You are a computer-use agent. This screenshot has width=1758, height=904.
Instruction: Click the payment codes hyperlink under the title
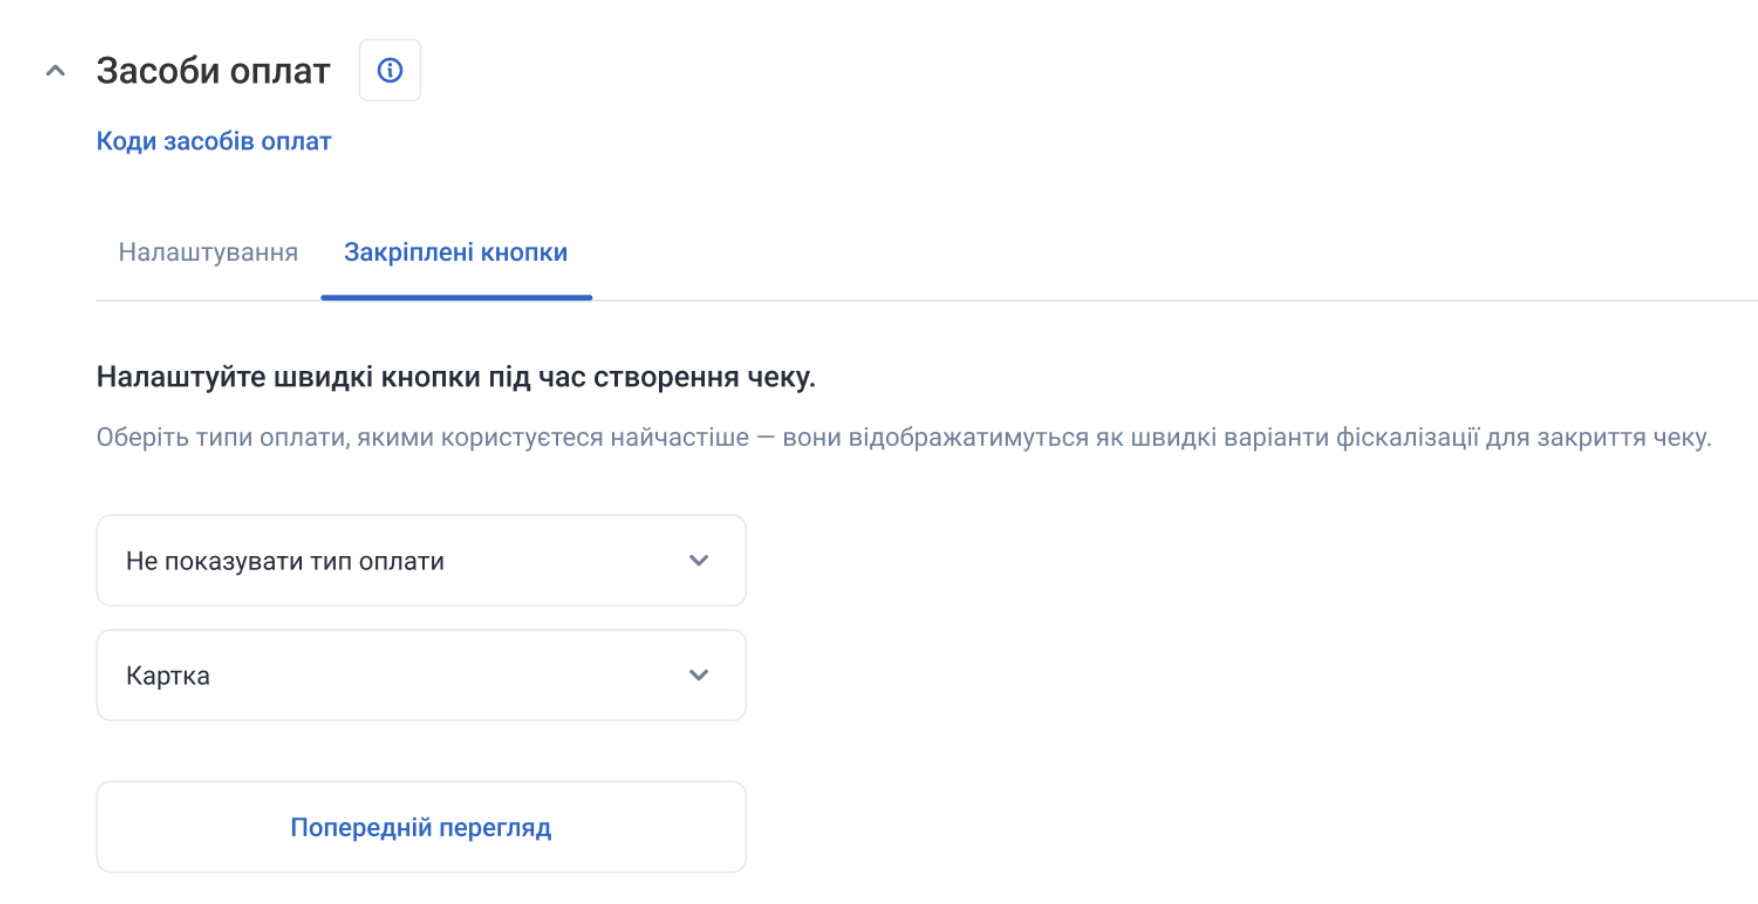[x=213, y=141]
